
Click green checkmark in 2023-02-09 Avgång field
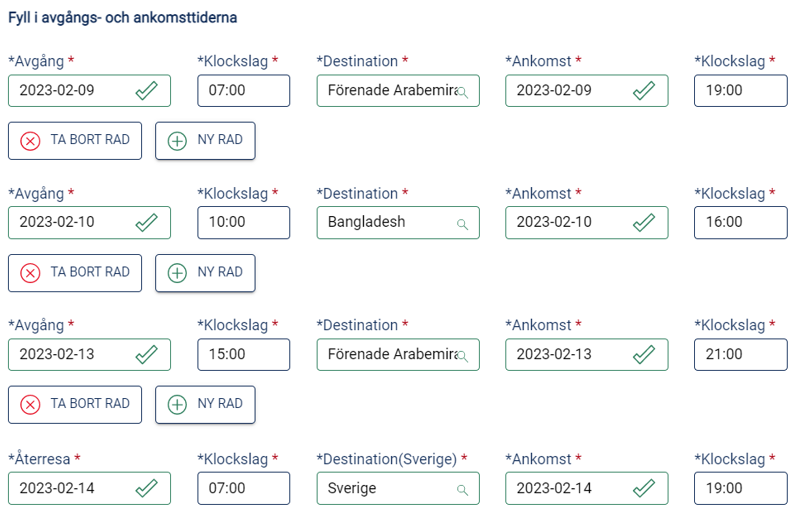pyautogui.click(x=147, y=91)
